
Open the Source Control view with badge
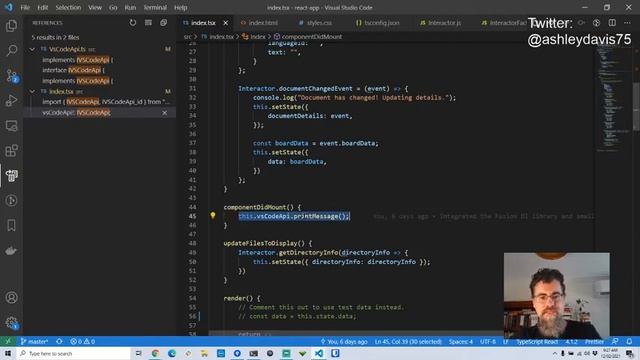click(11, 76)
